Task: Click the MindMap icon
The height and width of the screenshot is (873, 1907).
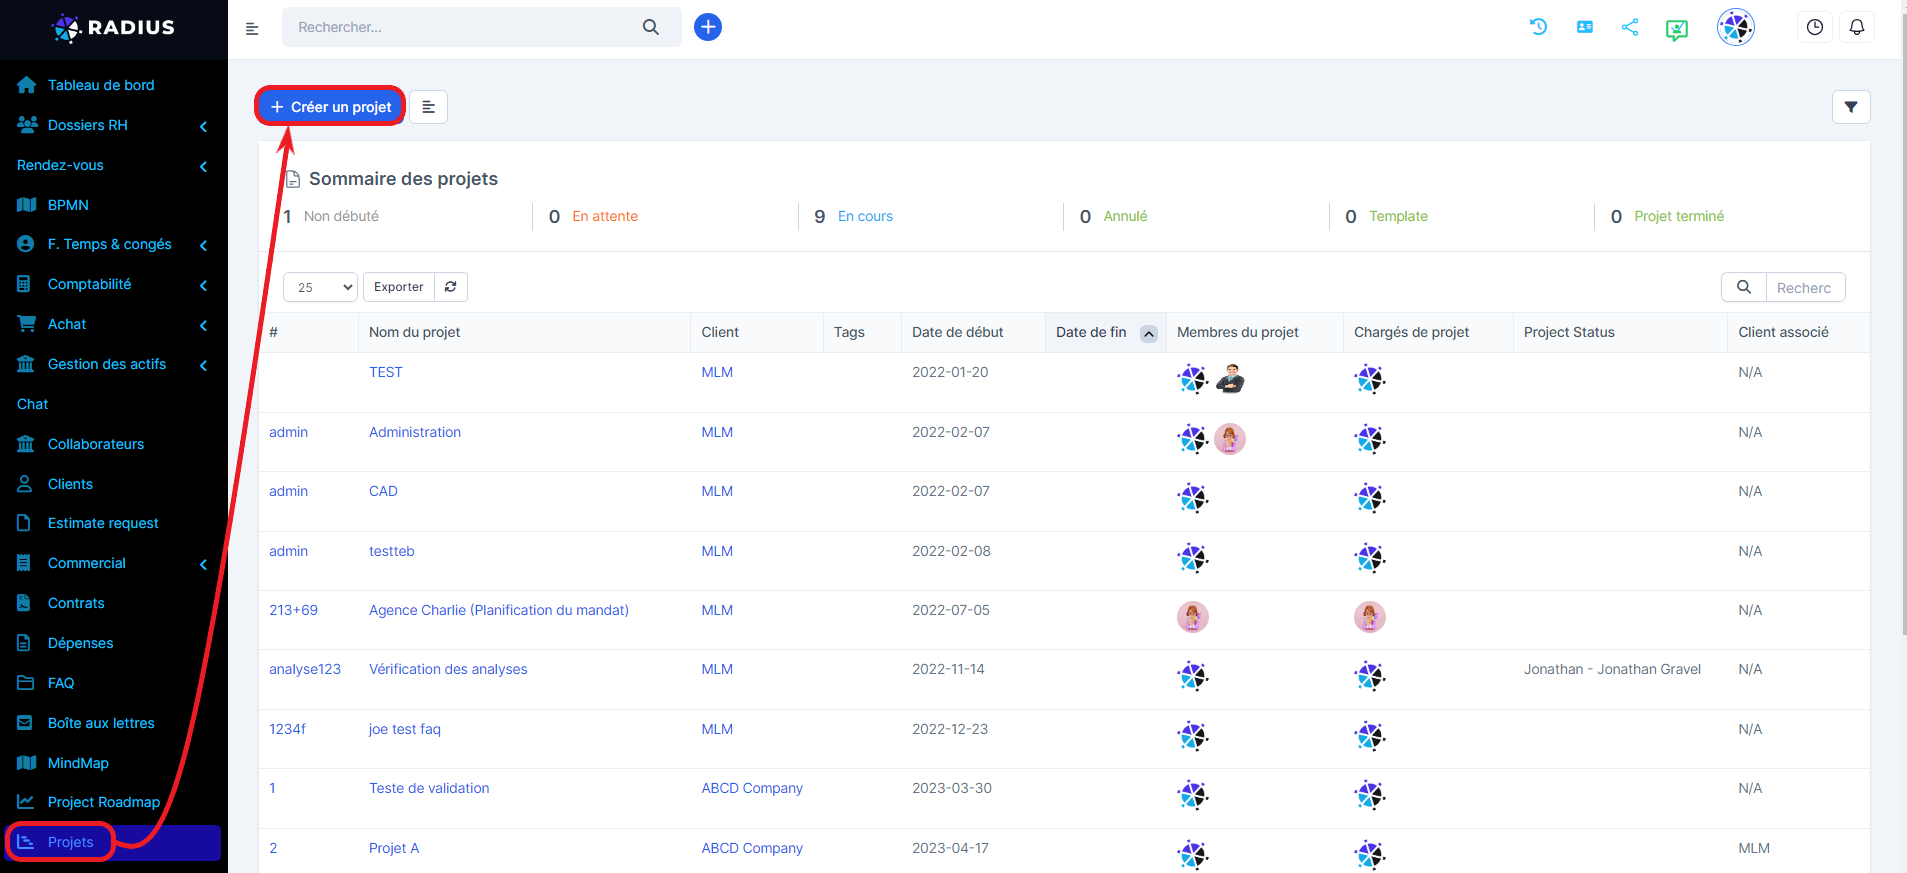Action: pos(27,763)
